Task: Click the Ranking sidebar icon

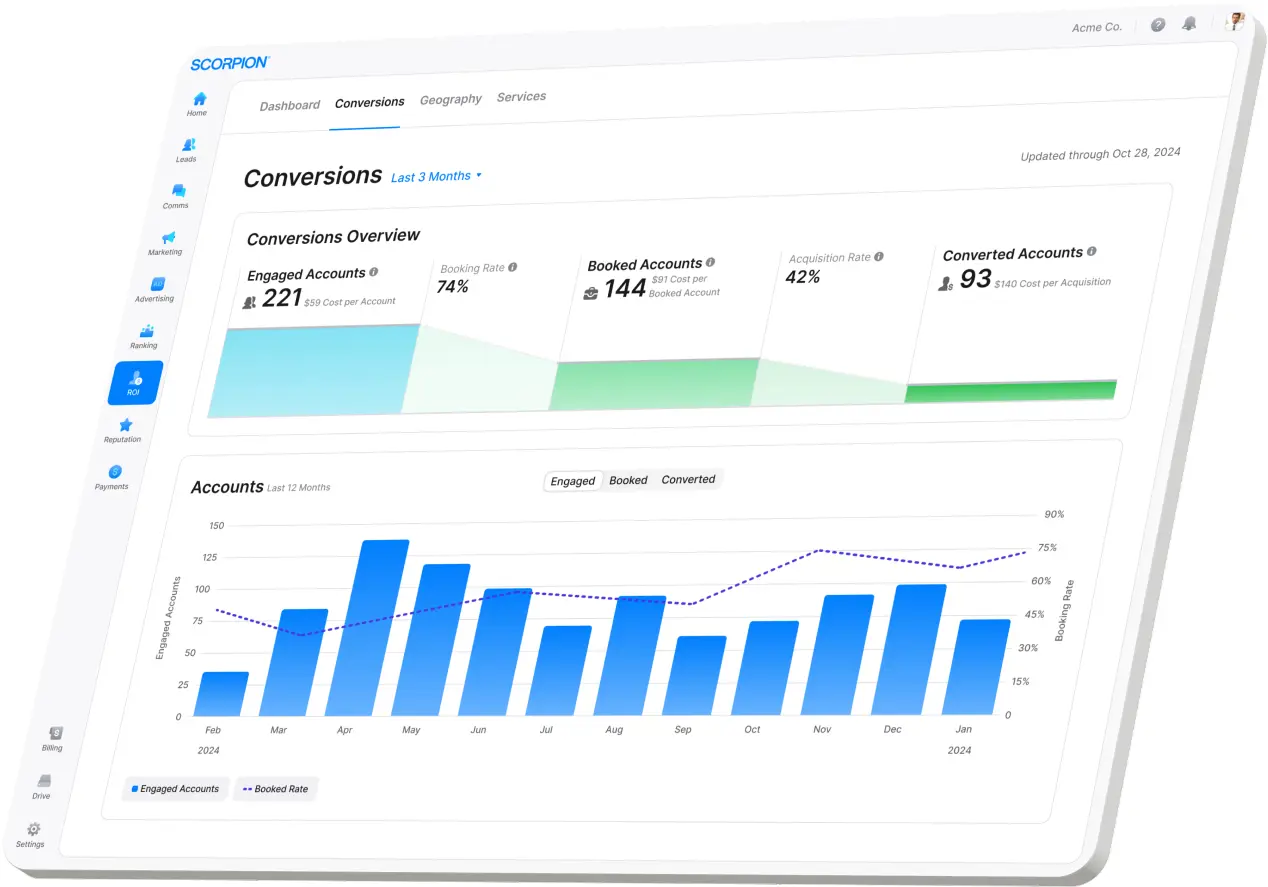Action: (146, 332)
